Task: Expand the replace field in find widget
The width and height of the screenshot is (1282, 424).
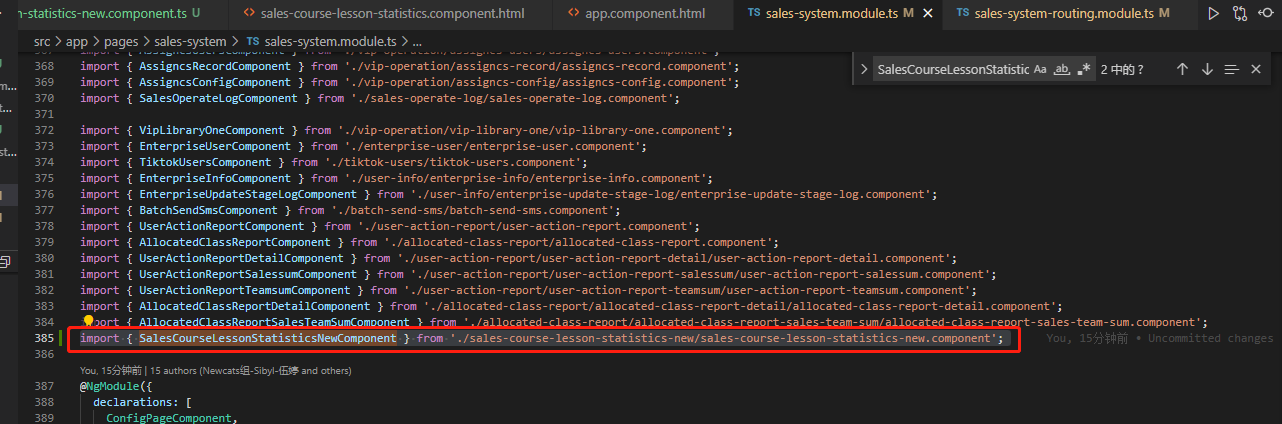Action: point(863,69)
